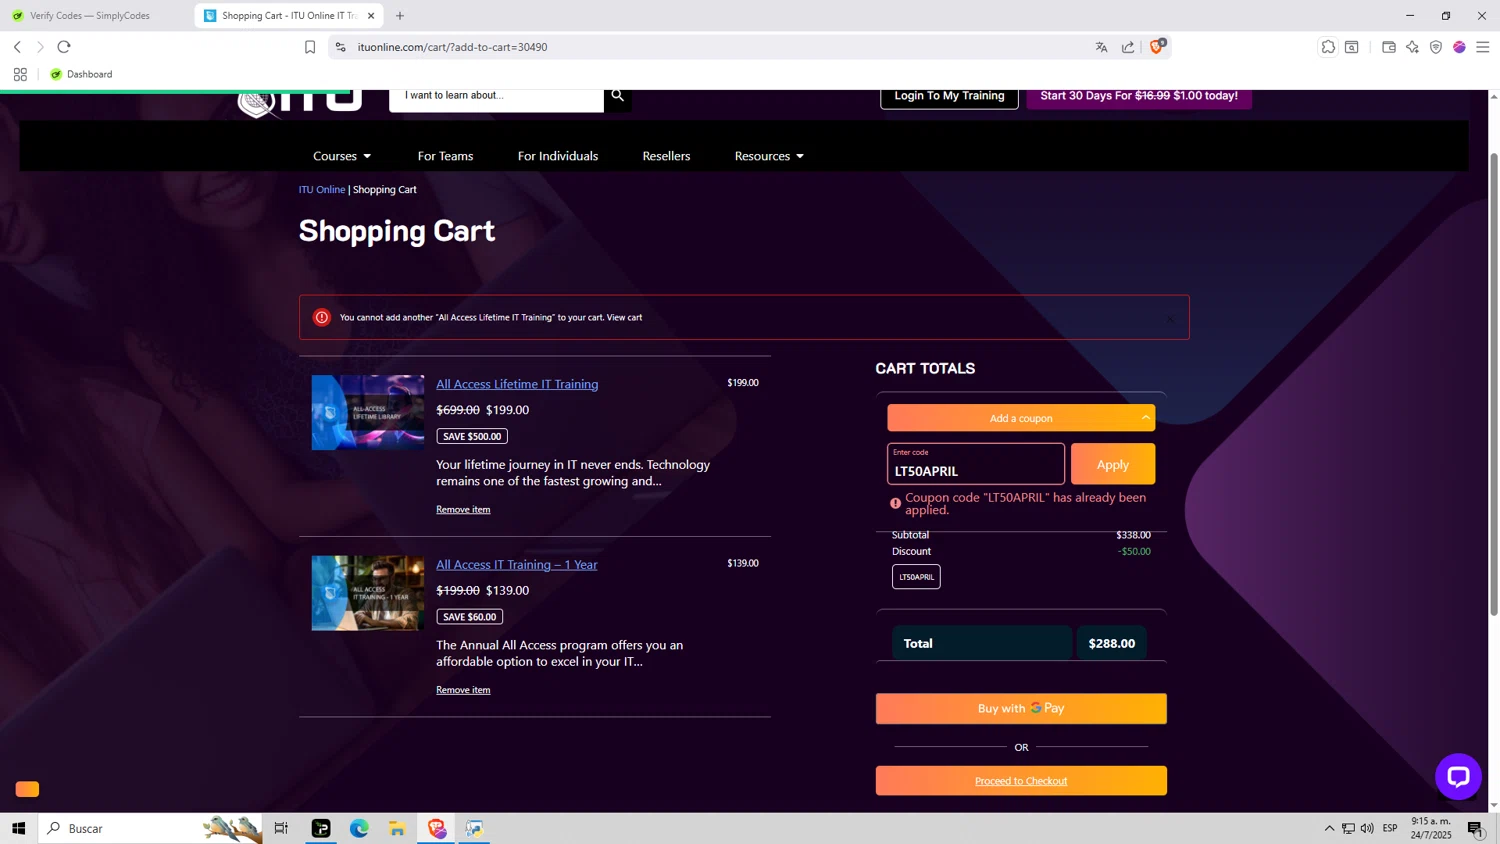Viewport: 1500px width, 844px height.
Task: Open the Brave Shields icon
Action: tap(1157, 47)
